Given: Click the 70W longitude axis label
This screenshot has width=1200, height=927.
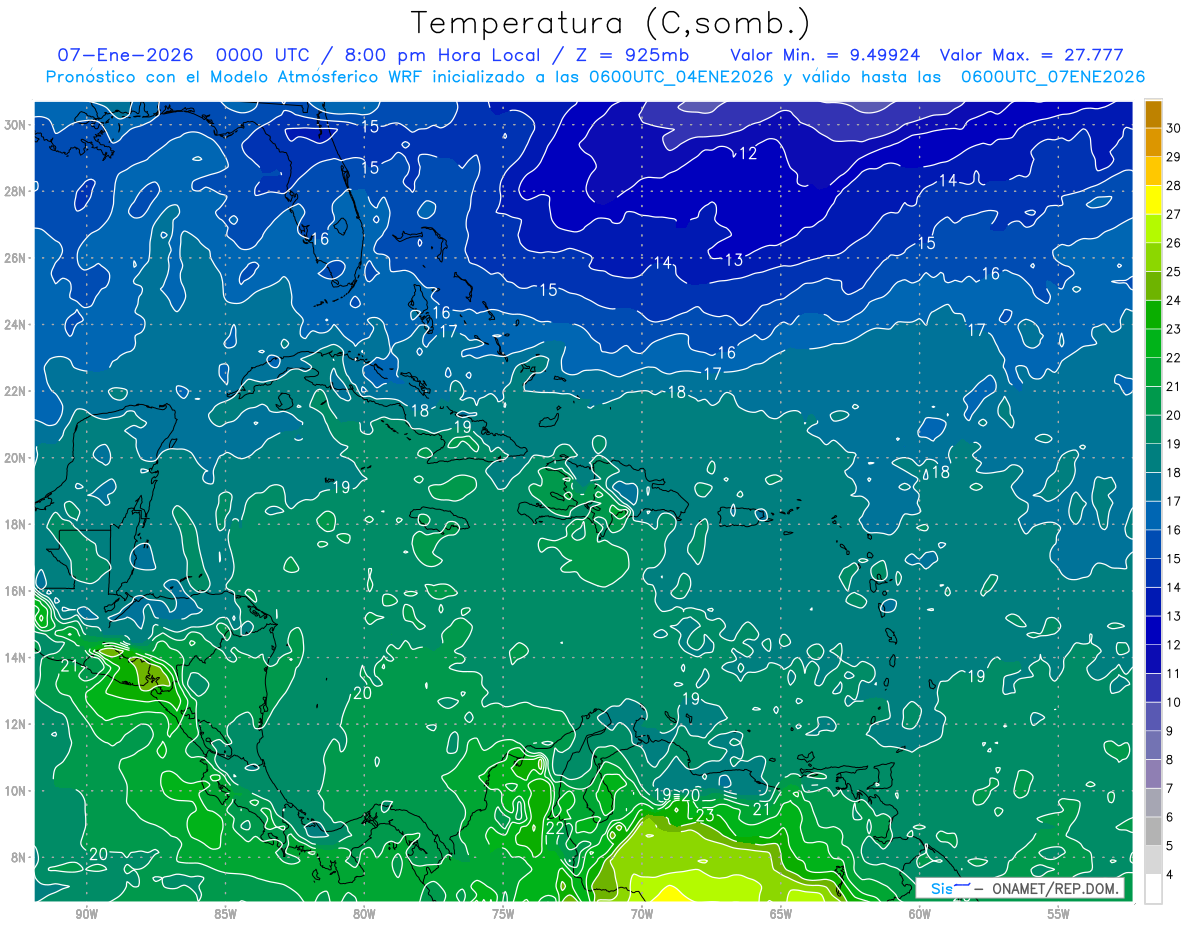Looking at the screenshot, I should pyautogui.click(x=642, y=915).
